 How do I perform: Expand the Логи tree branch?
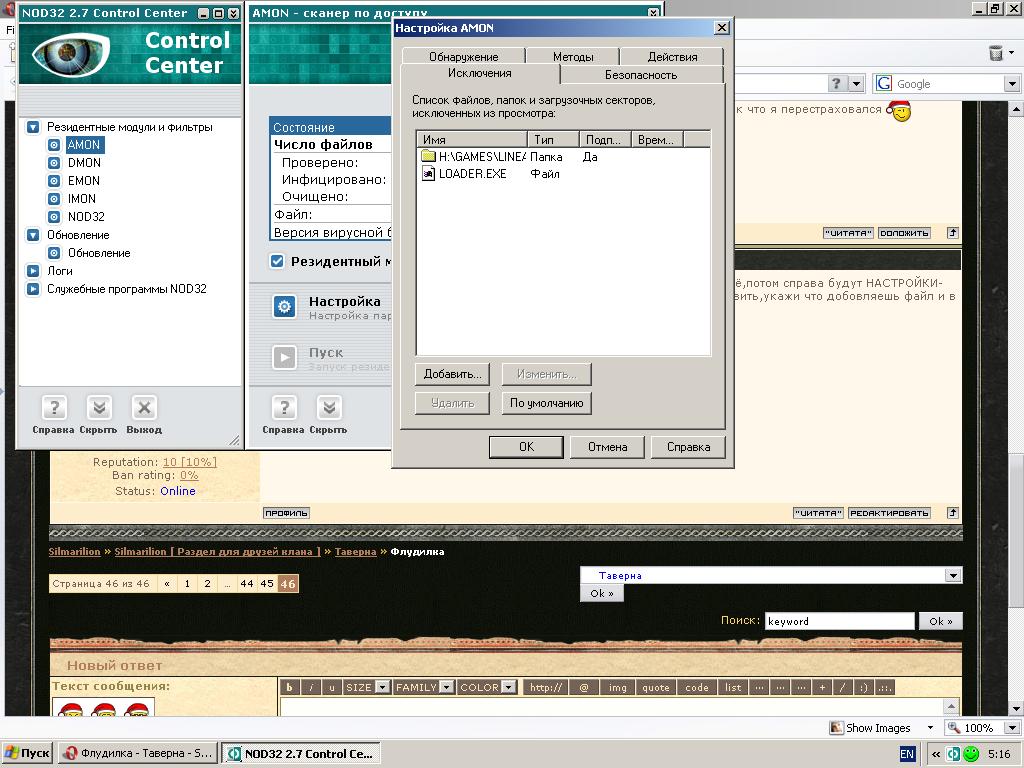click(x=33, y=270)
